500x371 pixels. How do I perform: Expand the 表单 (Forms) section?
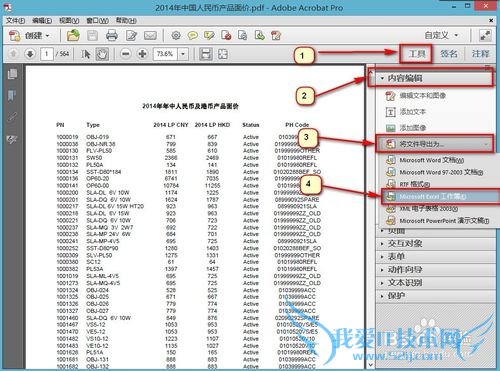436,257
